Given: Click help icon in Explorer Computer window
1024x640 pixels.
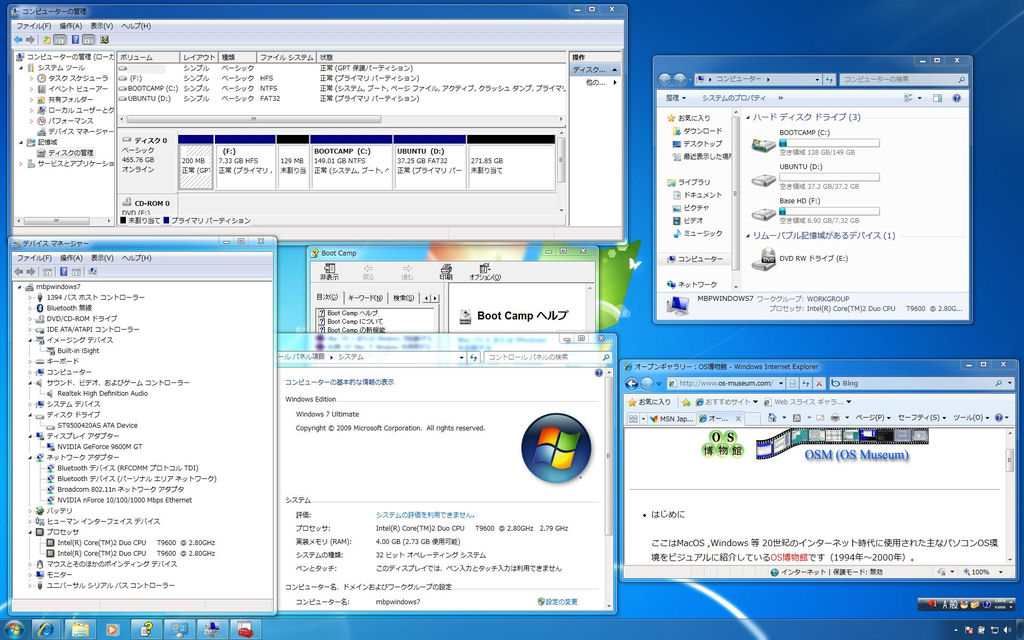Looking at the screenshot, I should (x=957, y=98).
